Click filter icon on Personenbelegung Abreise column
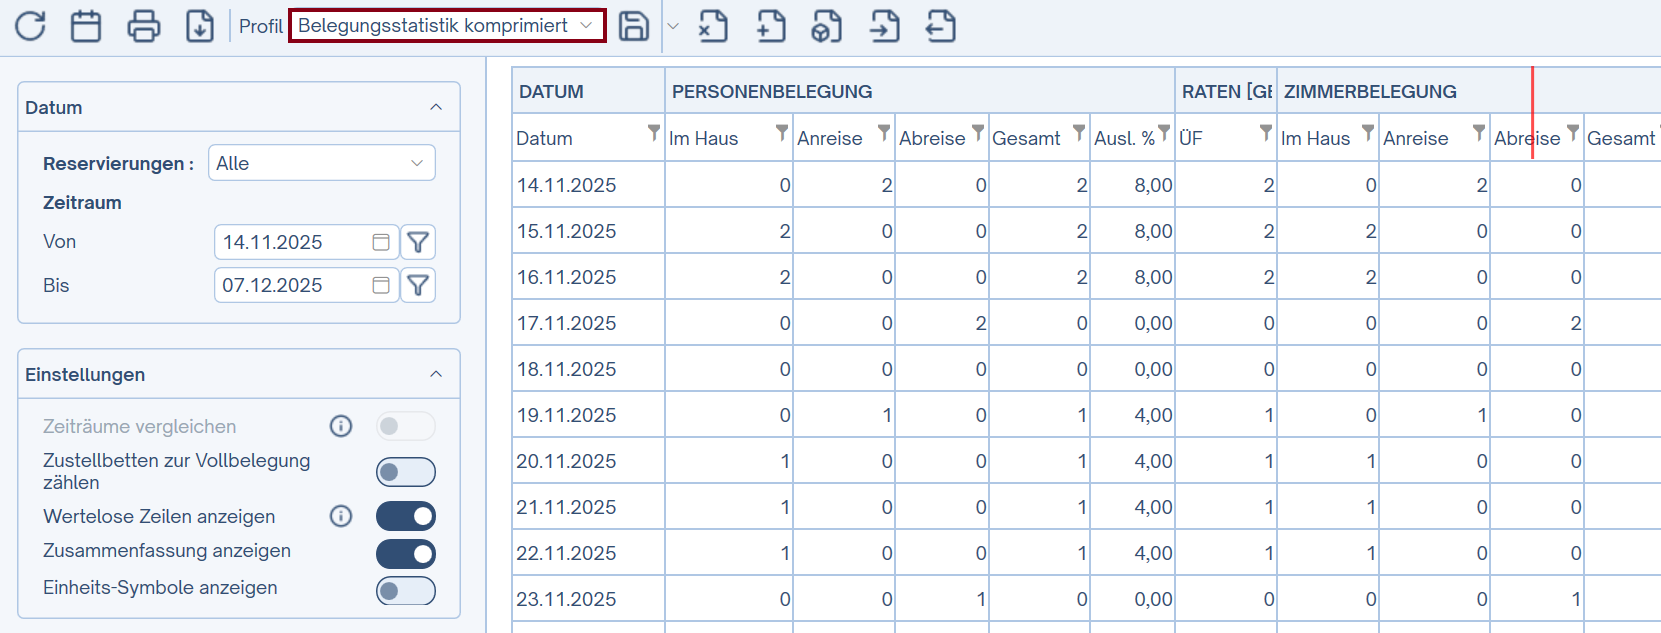 pos(978,132)
